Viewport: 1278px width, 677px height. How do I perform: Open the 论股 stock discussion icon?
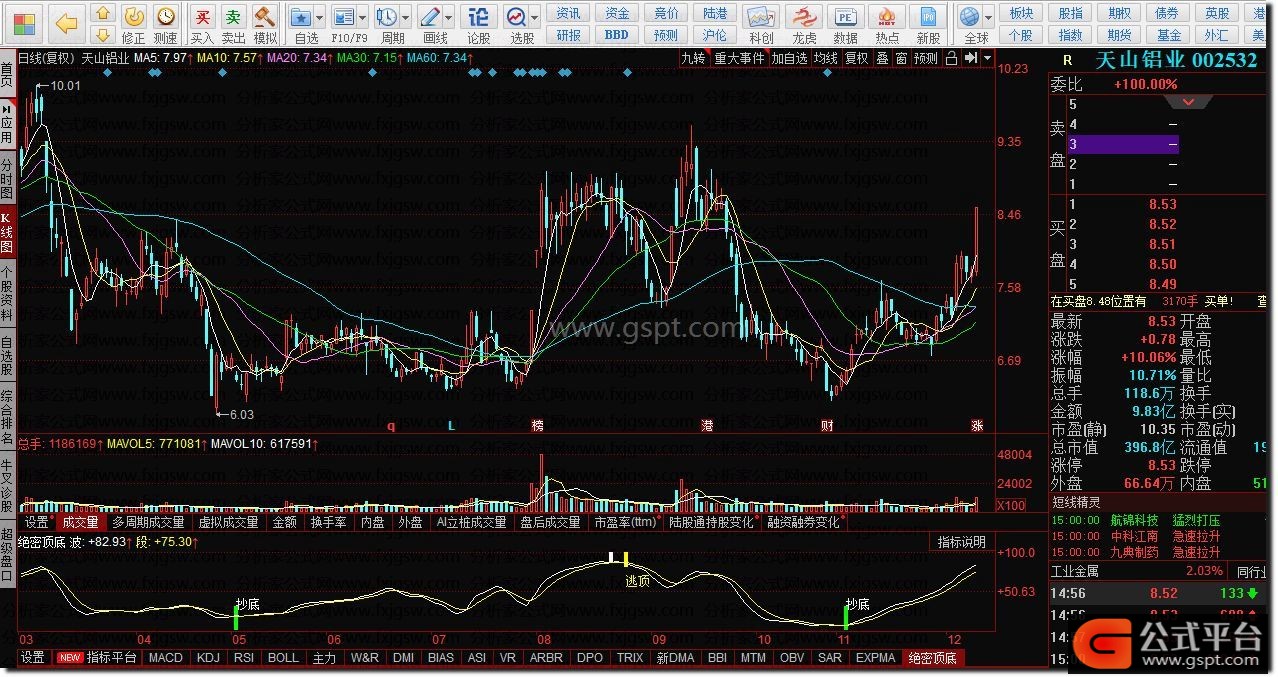(479, 24)
